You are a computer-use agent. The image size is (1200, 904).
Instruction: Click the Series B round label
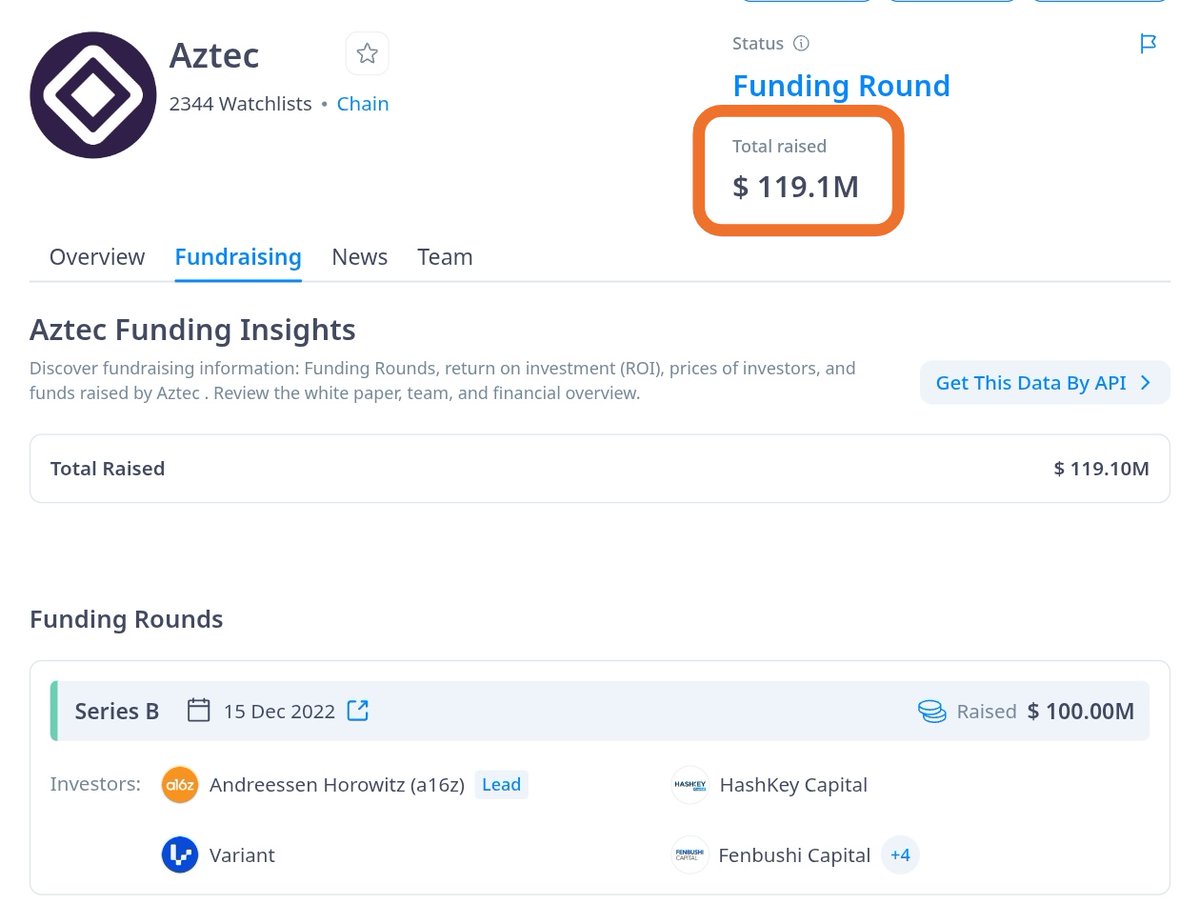click(x=117, y=711)
